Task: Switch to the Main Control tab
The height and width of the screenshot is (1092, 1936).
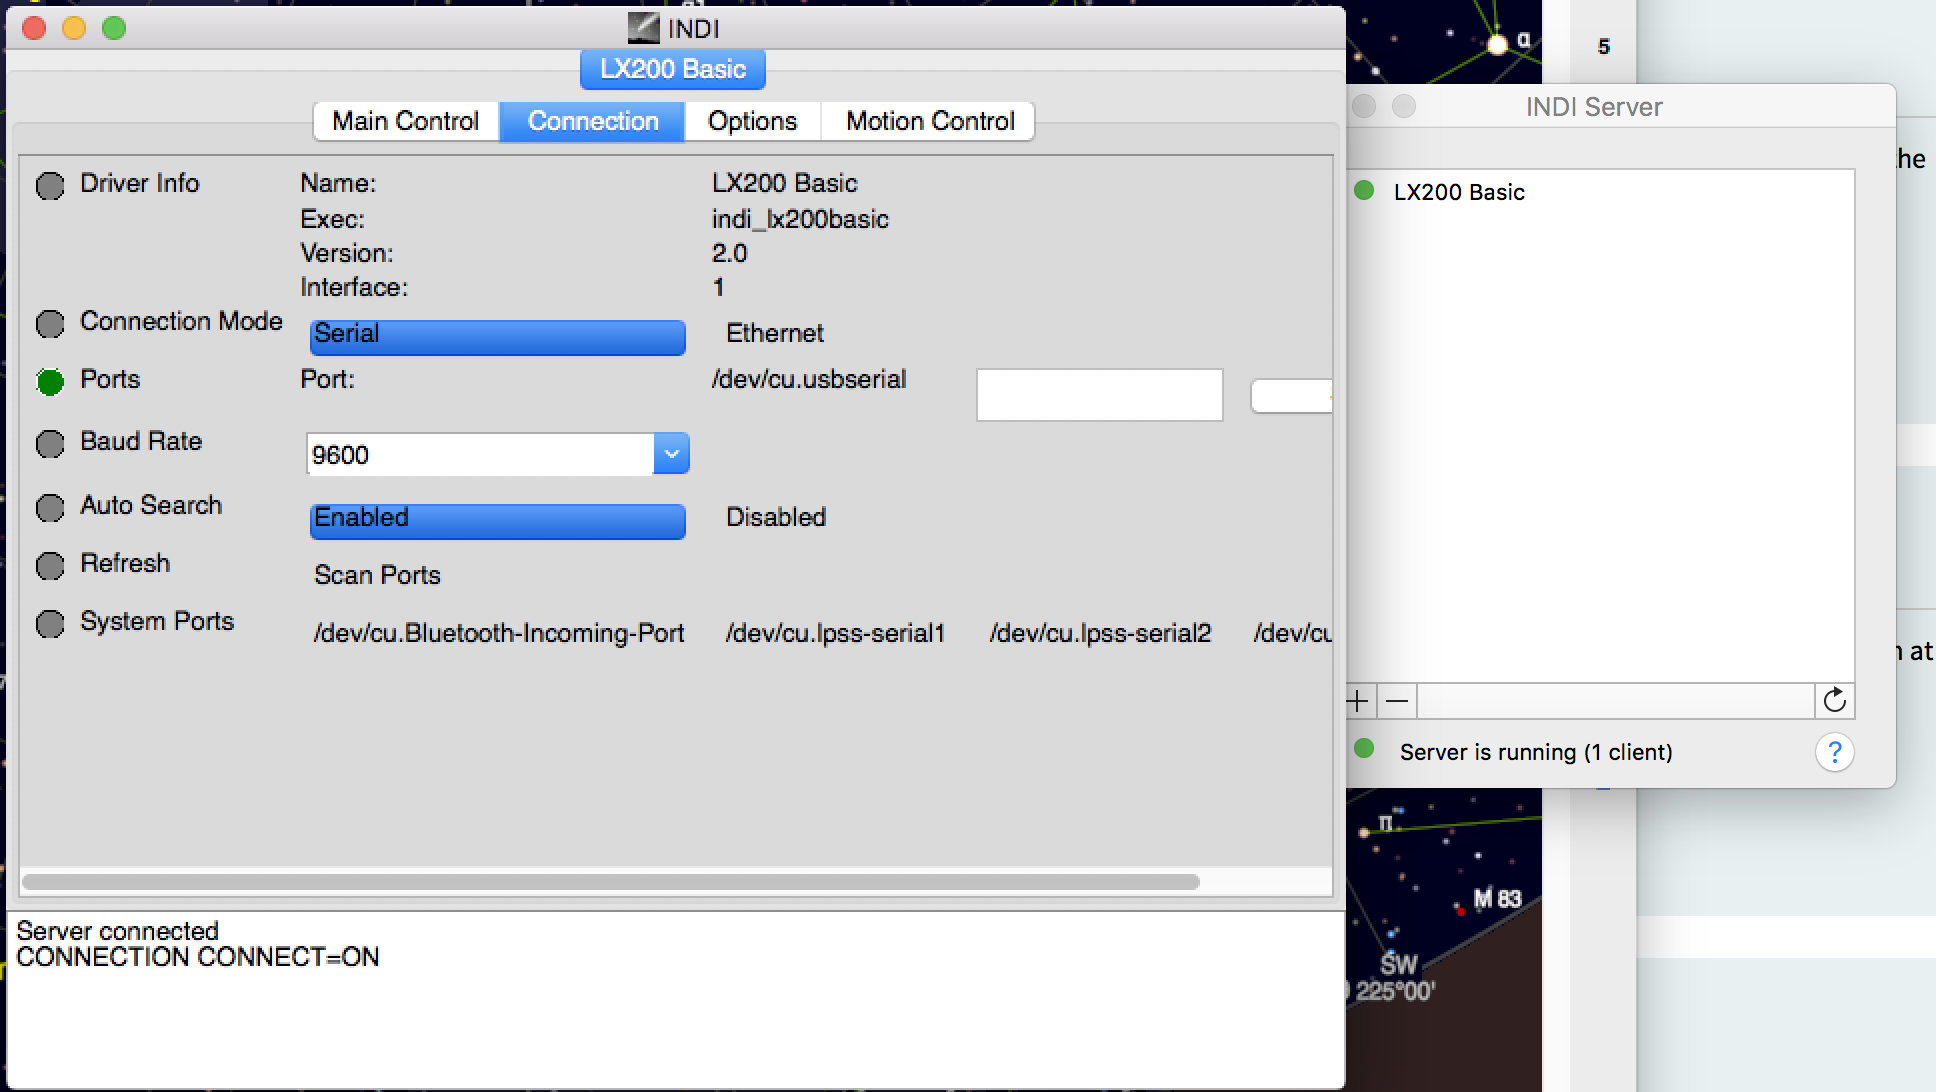Action: pyautogui.click(x=406, y=121)
